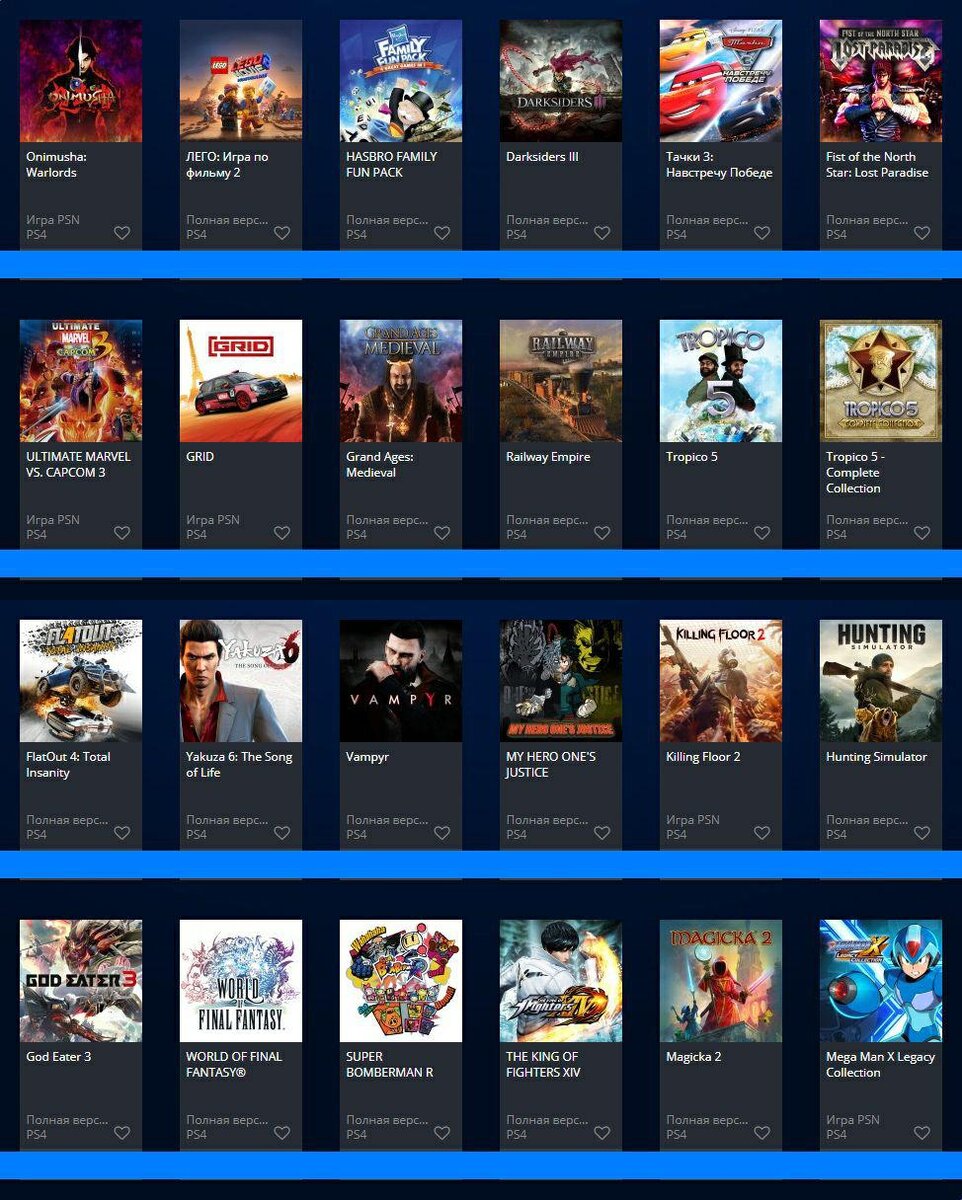Open Mega Man X Legacy cover image
The width and height of the screenshot is (962, 1200).
[x=881, y=981]
